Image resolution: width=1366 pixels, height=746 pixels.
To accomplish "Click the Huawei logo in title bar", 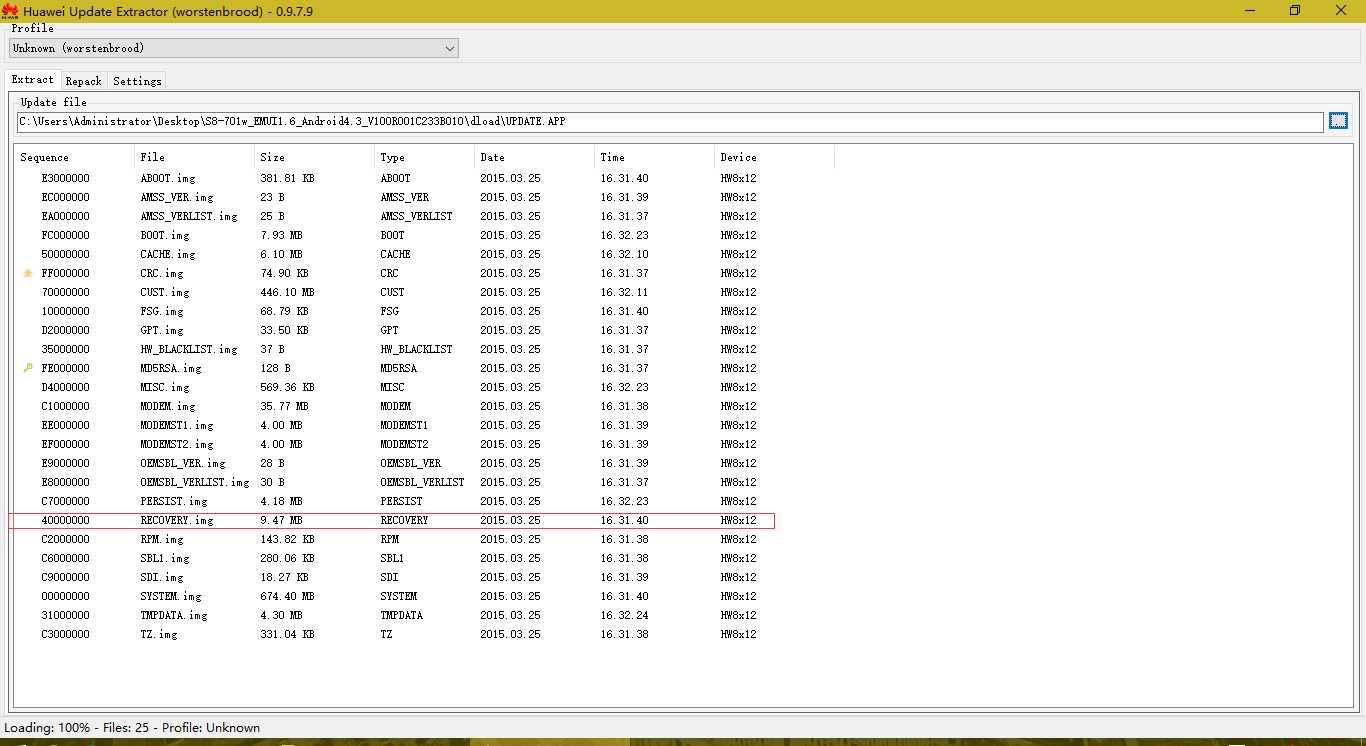I will coord(10,10).
